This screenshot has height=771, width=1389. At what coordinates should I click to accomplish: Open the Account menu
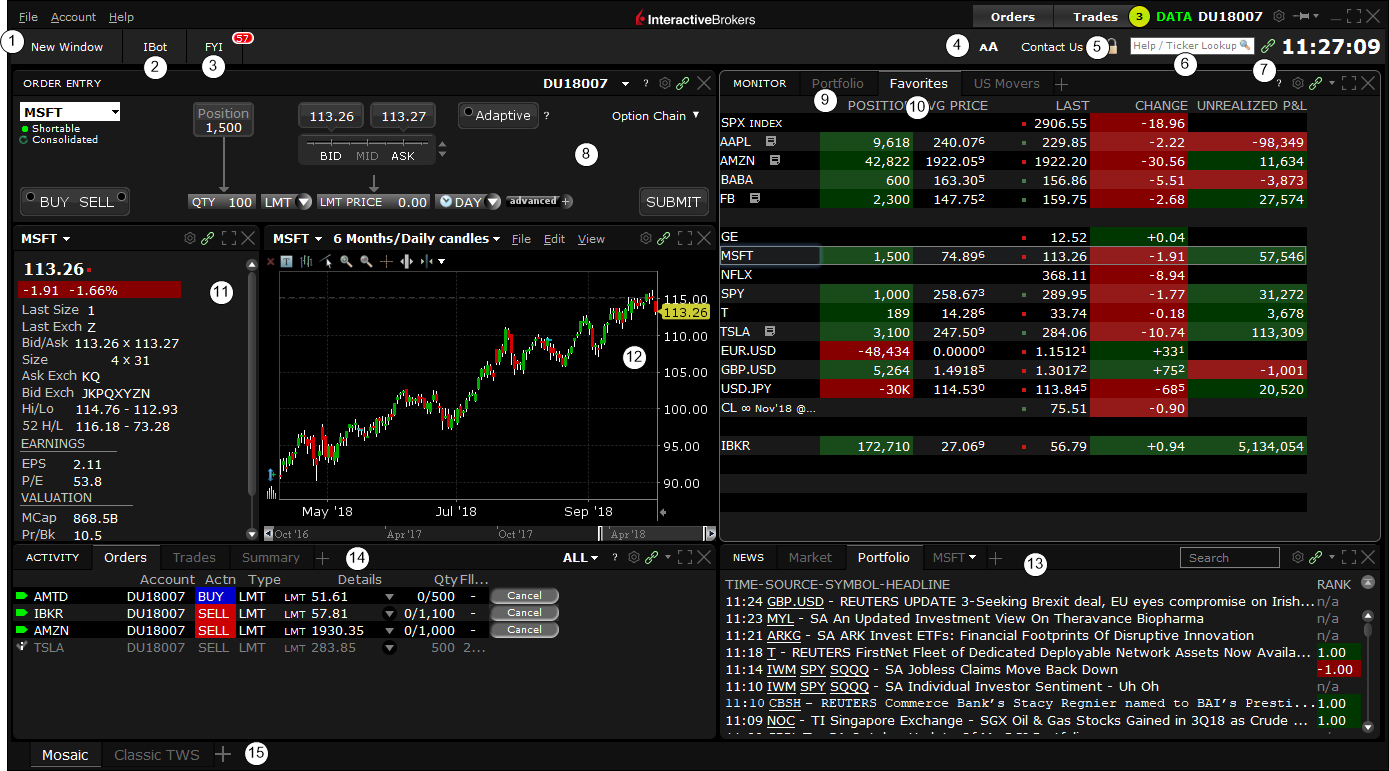(74, 17)
